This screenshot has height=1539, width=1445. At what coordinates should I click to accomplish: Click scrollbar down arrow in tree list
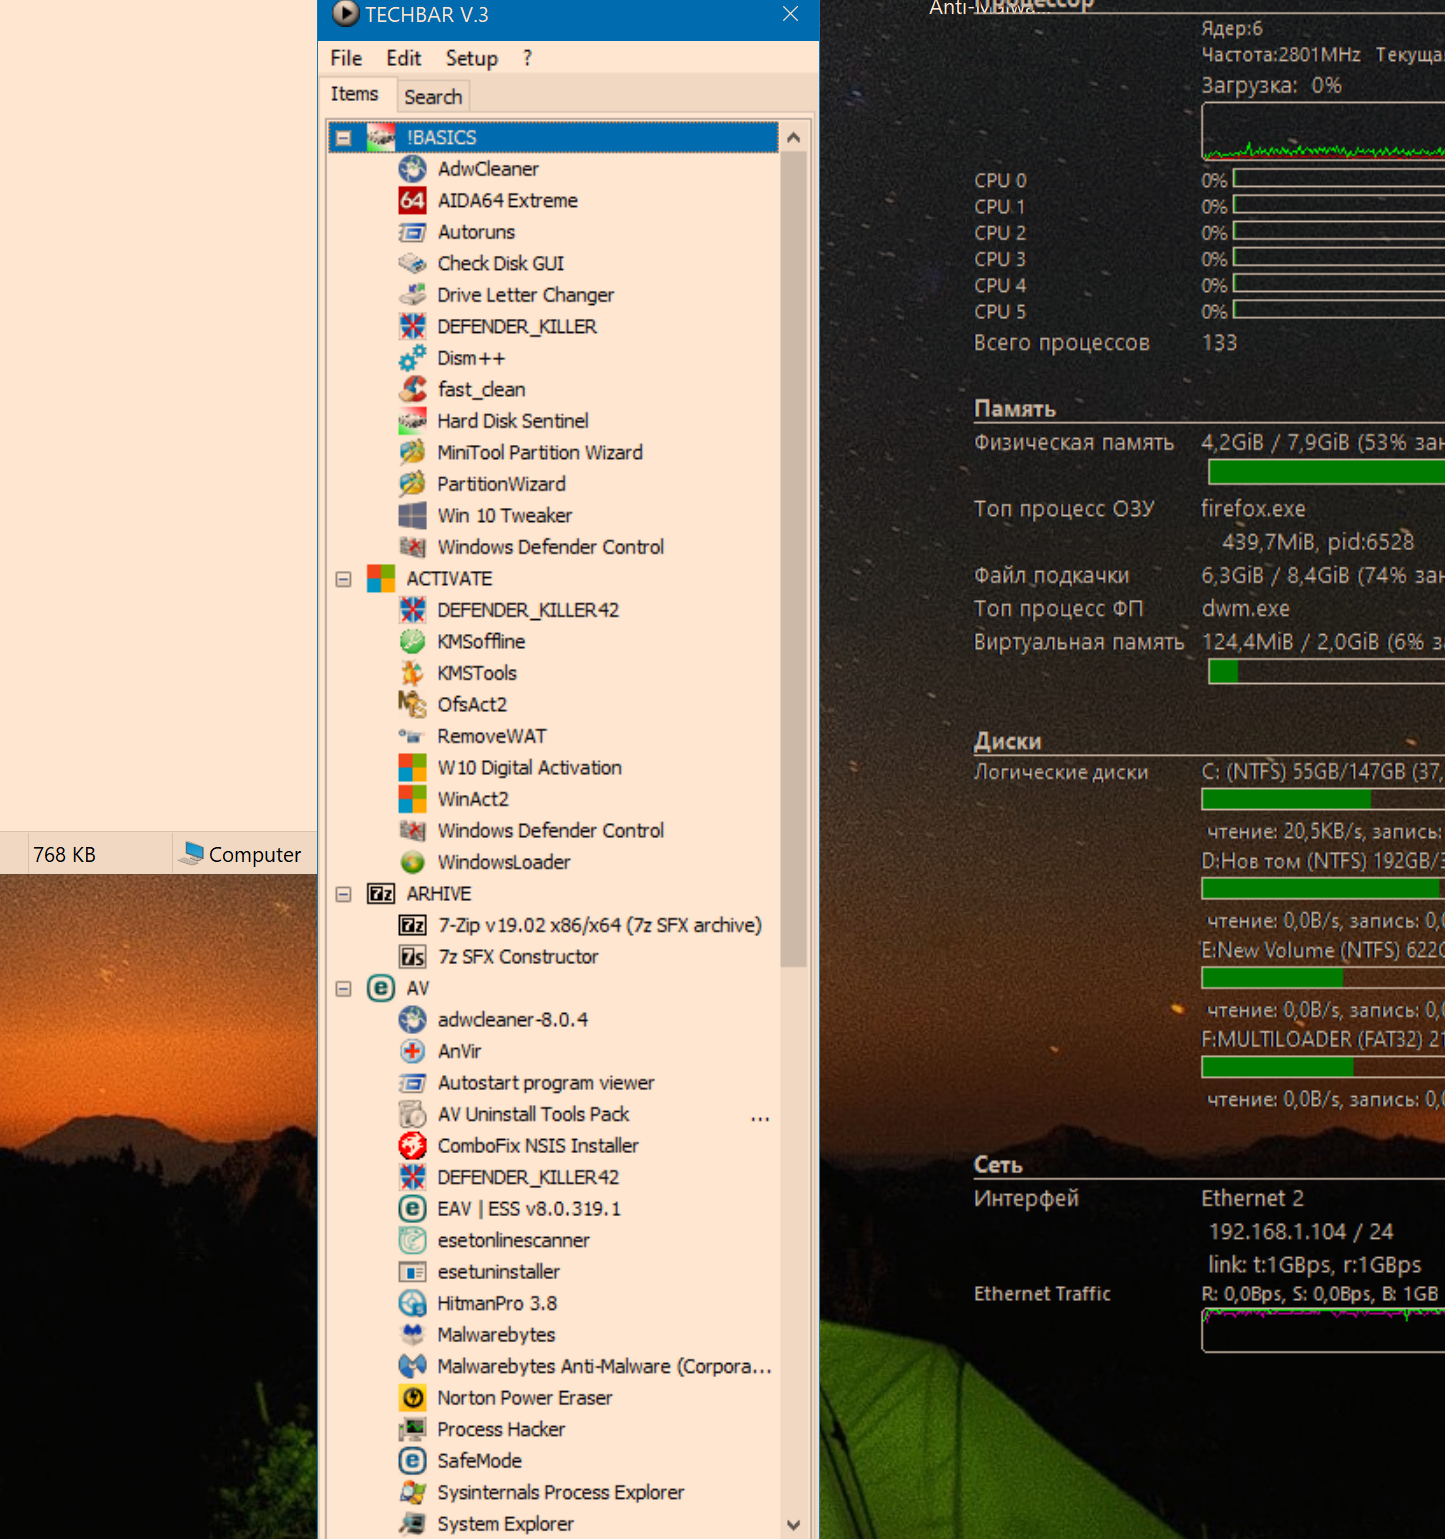click(794, 1525)
